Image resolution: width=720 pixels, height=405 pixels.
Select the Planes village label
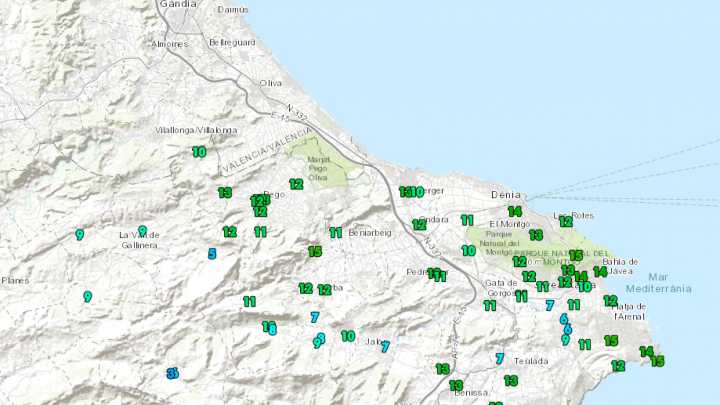(14, 281)
